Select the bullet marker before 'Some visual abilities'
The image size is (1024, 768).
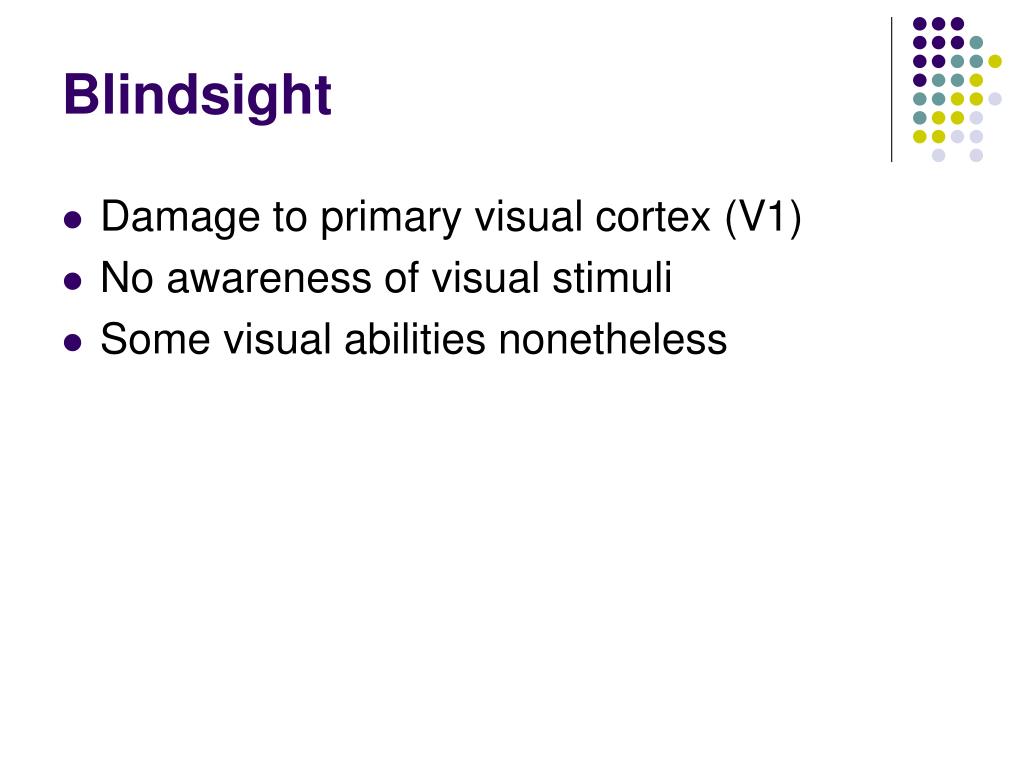pyautogui.click(x=73, y=342)
